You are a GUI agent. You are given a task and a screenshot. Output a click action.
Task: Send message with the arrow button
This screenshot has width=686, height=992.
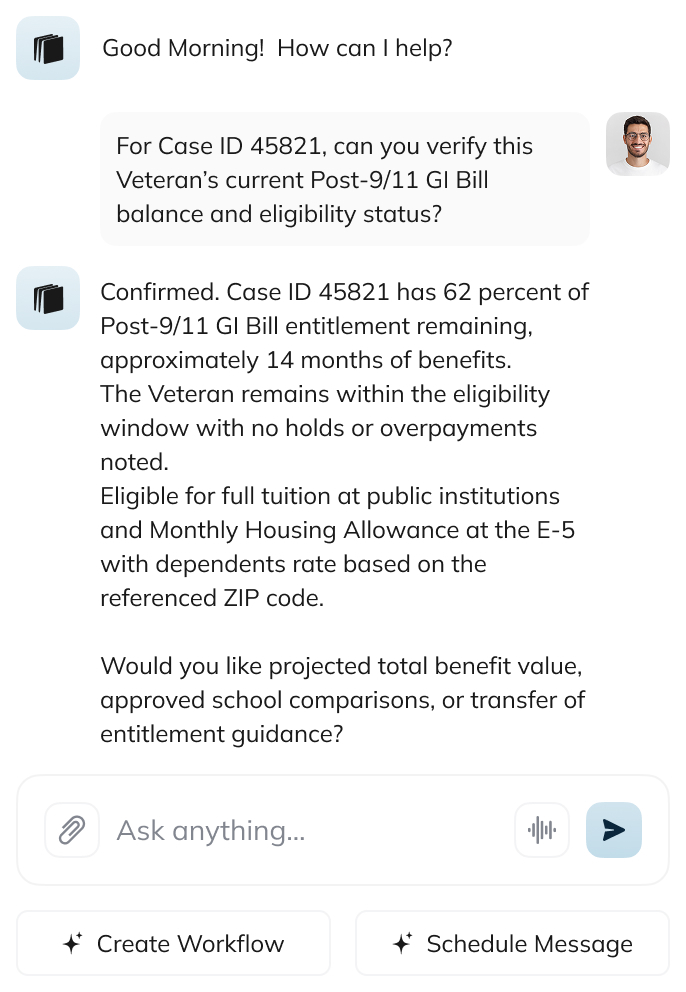(x=614, y=830)
